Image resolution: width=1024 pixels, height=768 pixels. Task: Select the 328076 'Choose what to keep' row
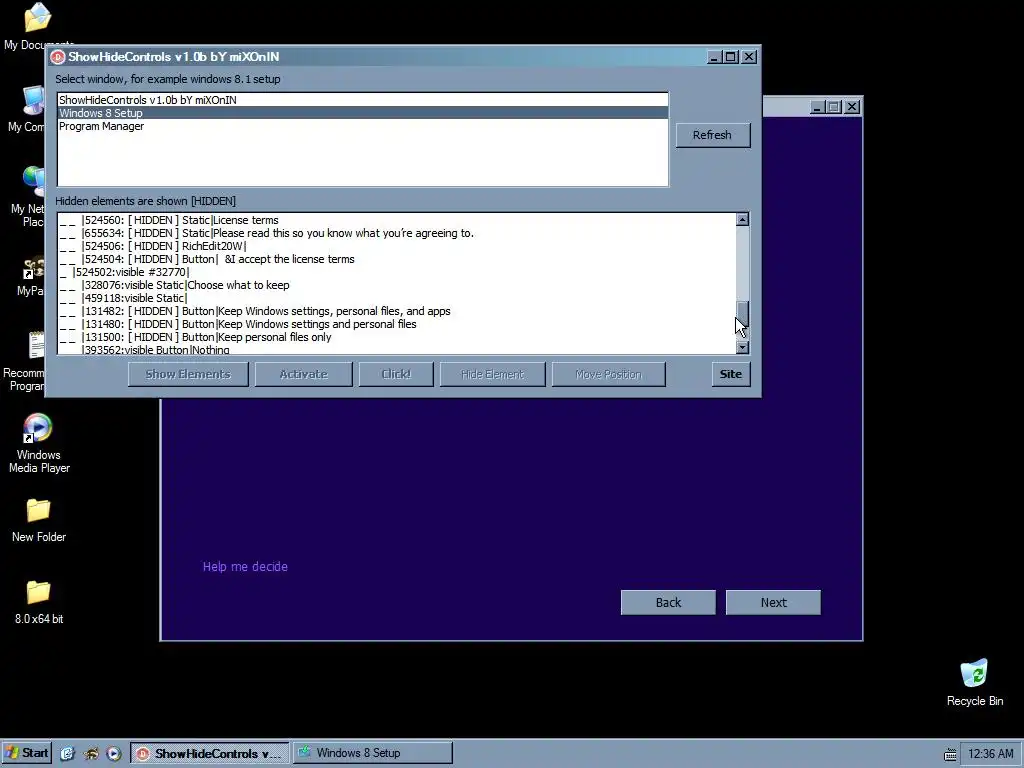[396, 285]
